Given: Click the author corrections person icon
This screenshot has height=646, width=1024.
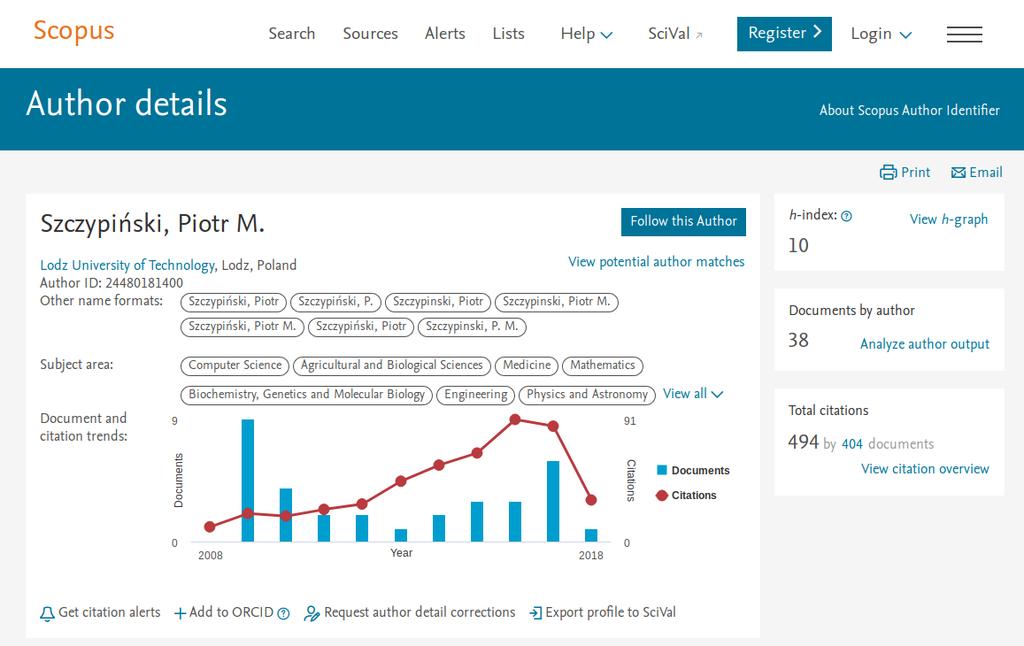Looking at the screenshot, I should coord(312,613).
